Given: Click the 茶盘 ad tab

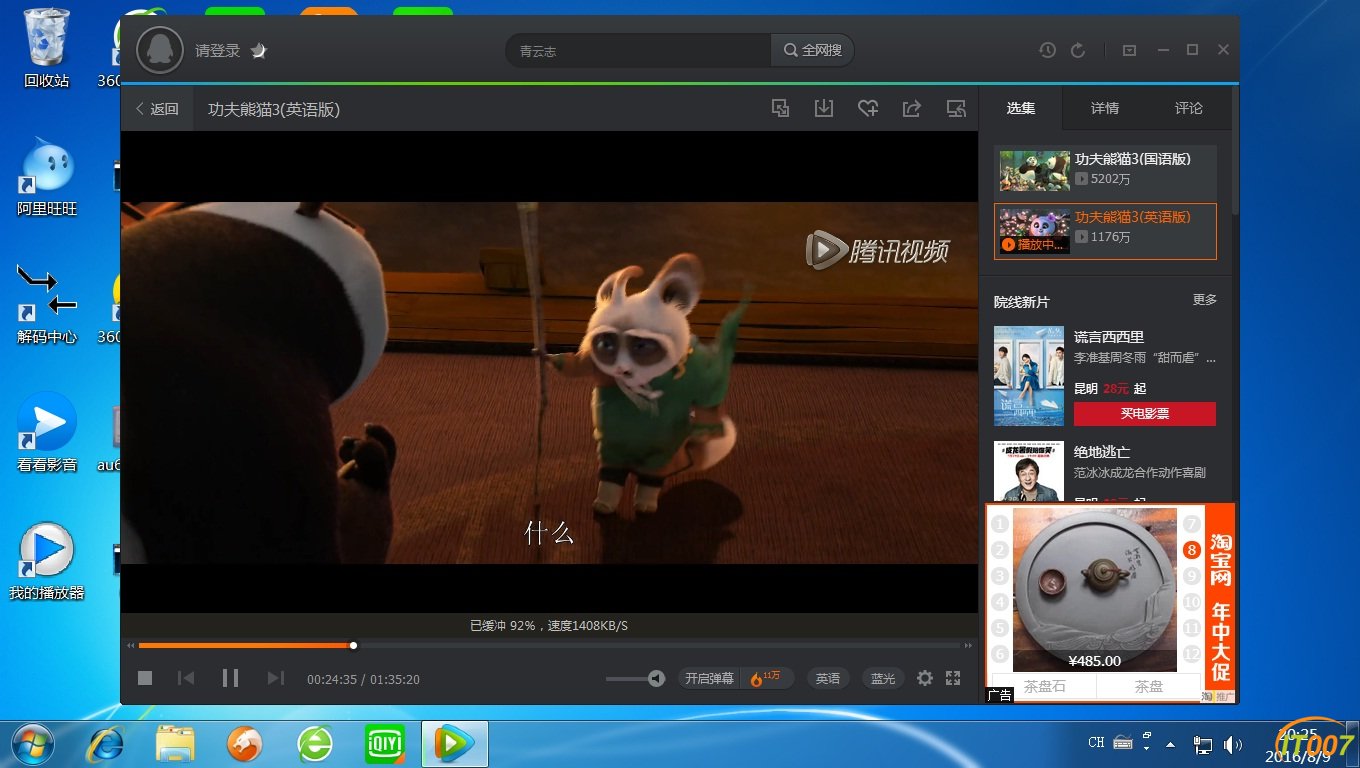Looking at the screenshot, I should [1149, 686].
